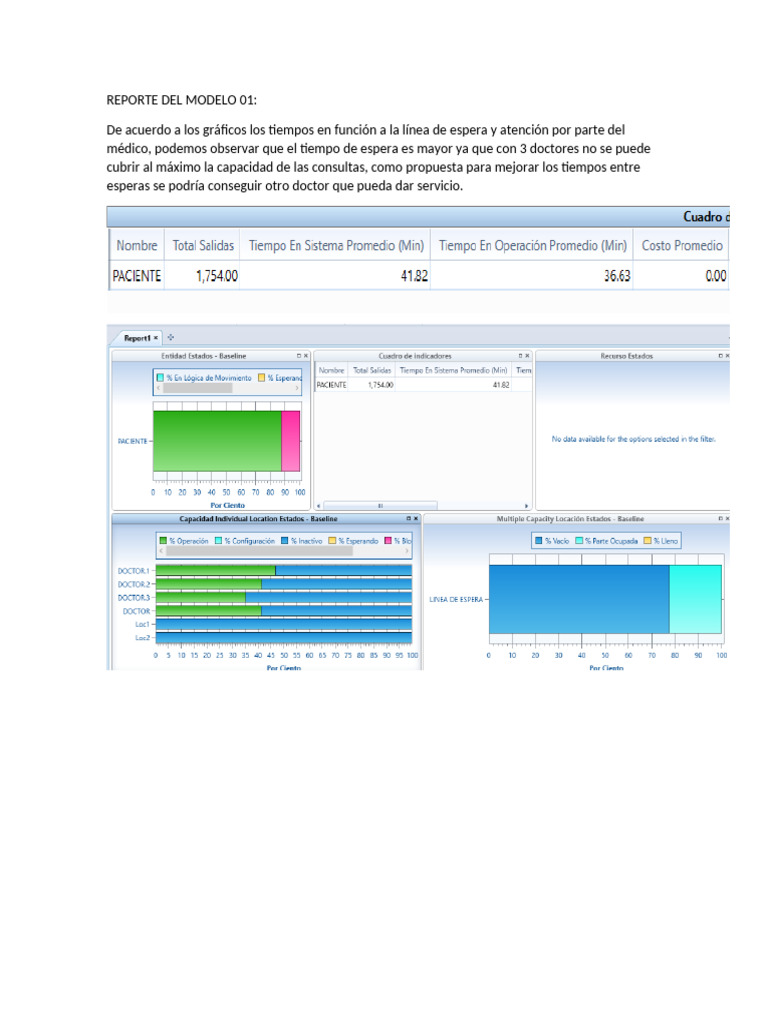This screenshot has width=768, height=1024.
Task: Maximize the Capacidad Individual Location Estados panel
Action: tap(408, 519)
